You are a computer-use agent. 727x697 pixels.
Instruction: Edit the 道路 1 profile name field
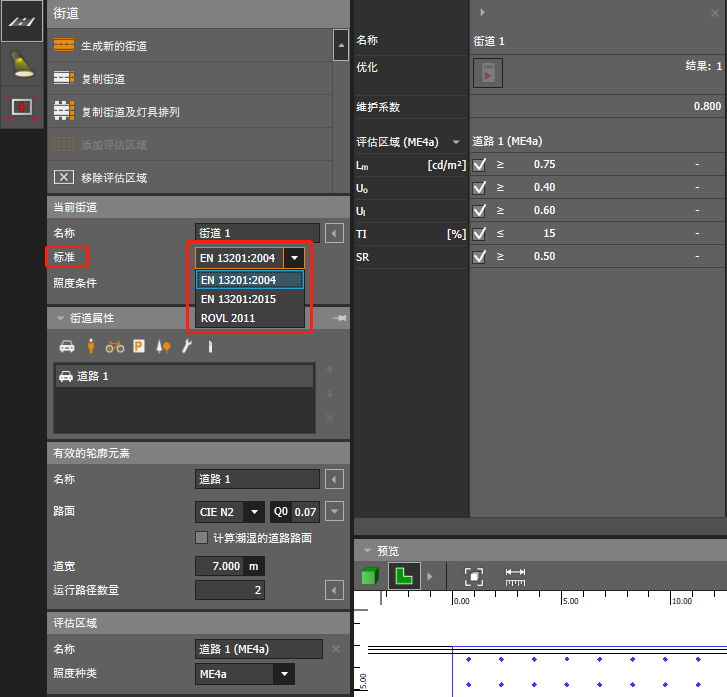257,479
